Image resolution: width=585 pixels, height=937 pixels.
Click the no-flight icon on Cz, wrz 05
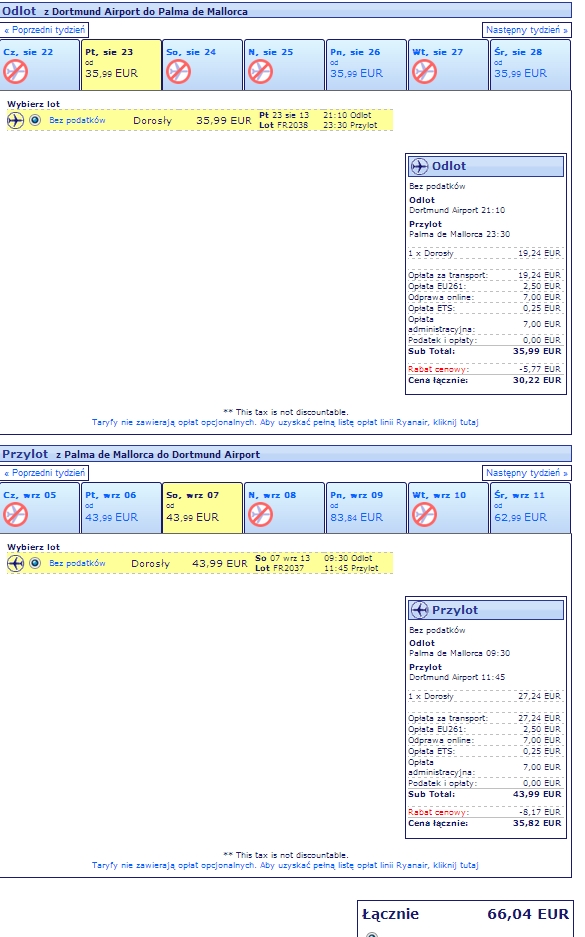pyautogui.click(x=16, y=515)
